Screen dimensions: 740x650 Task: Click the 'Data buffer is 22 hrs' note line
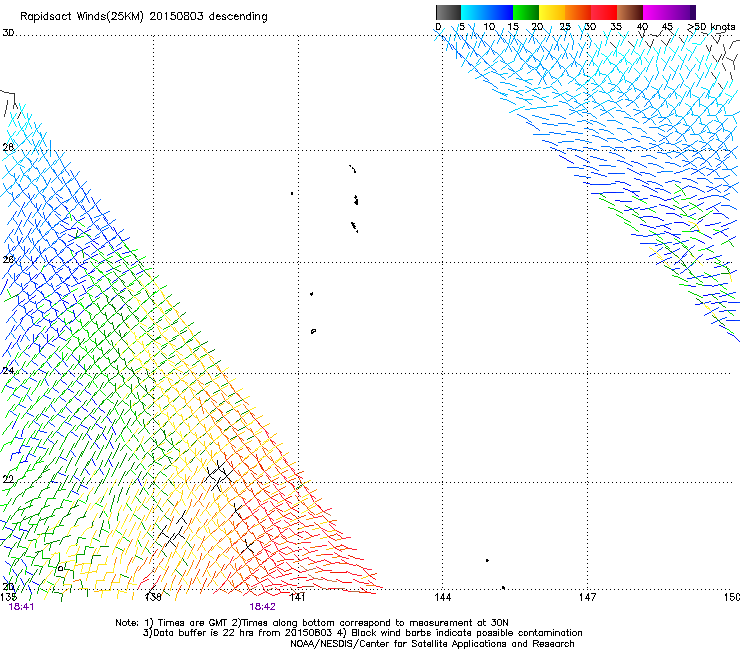362,633
